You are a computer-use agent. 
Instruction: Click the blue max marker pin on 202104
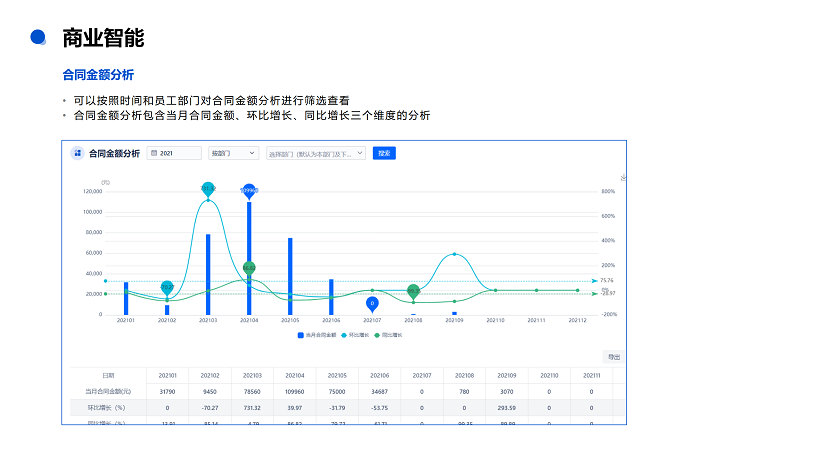click(x=249, y=190)
